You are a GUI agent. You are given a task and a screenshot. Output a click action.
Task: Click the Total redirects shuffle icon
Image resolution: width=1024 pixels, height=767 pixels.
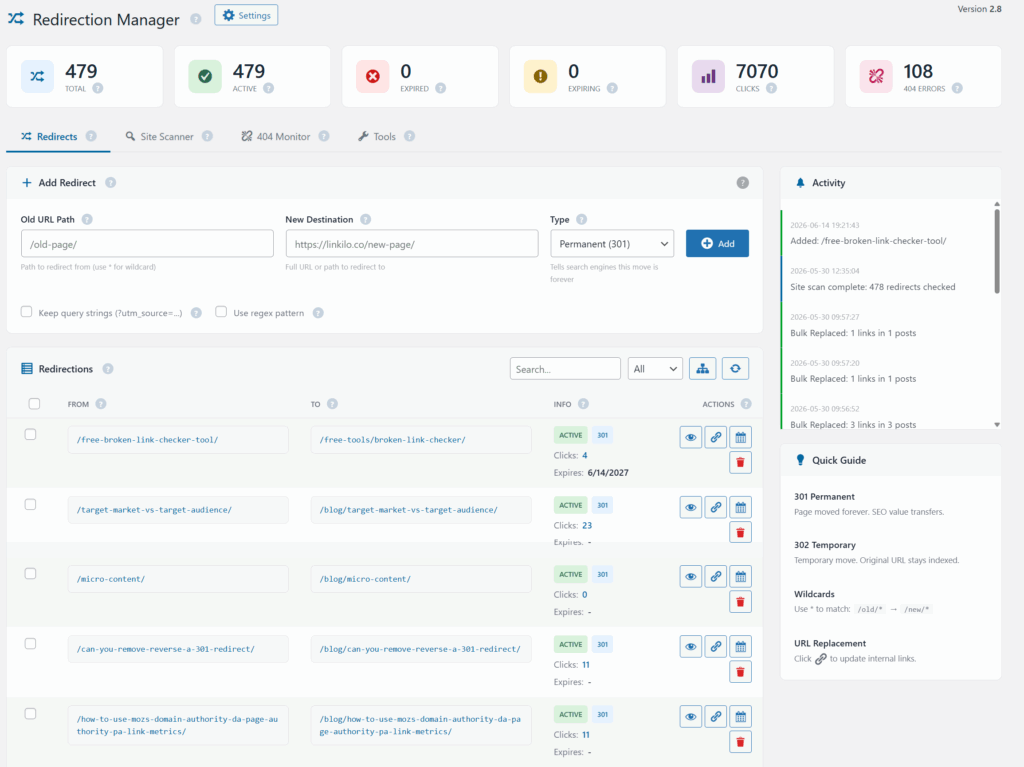coord(37,76)
